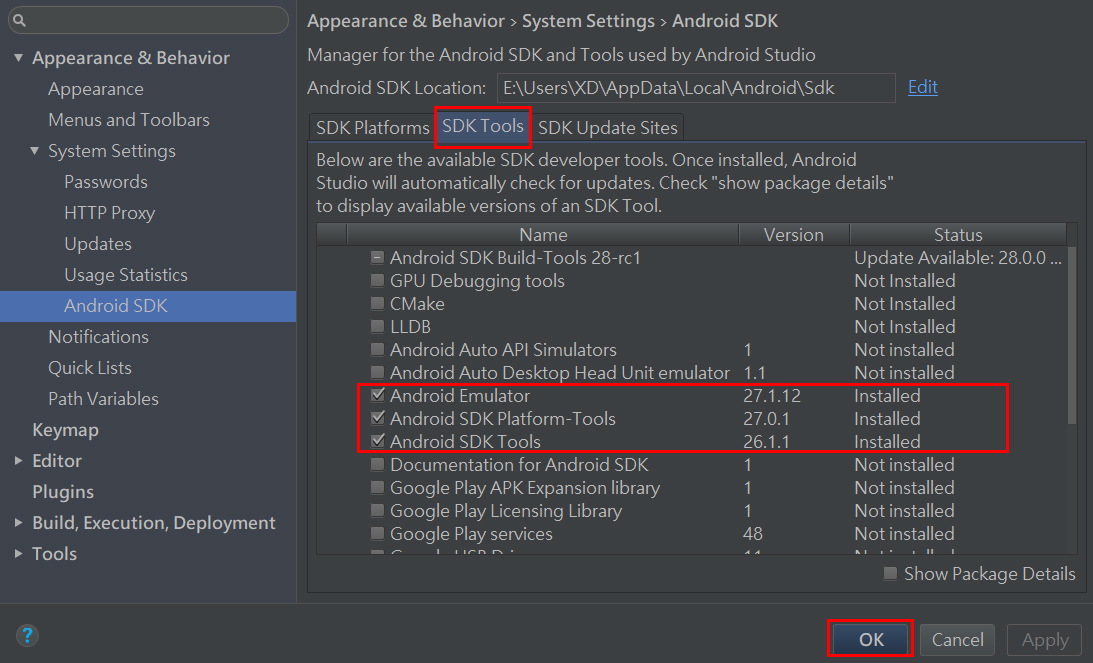Click 'Not Installed' status for CMake
Image resolution: width=1093 pixels, height=663 pixels.
pos(905,304)
